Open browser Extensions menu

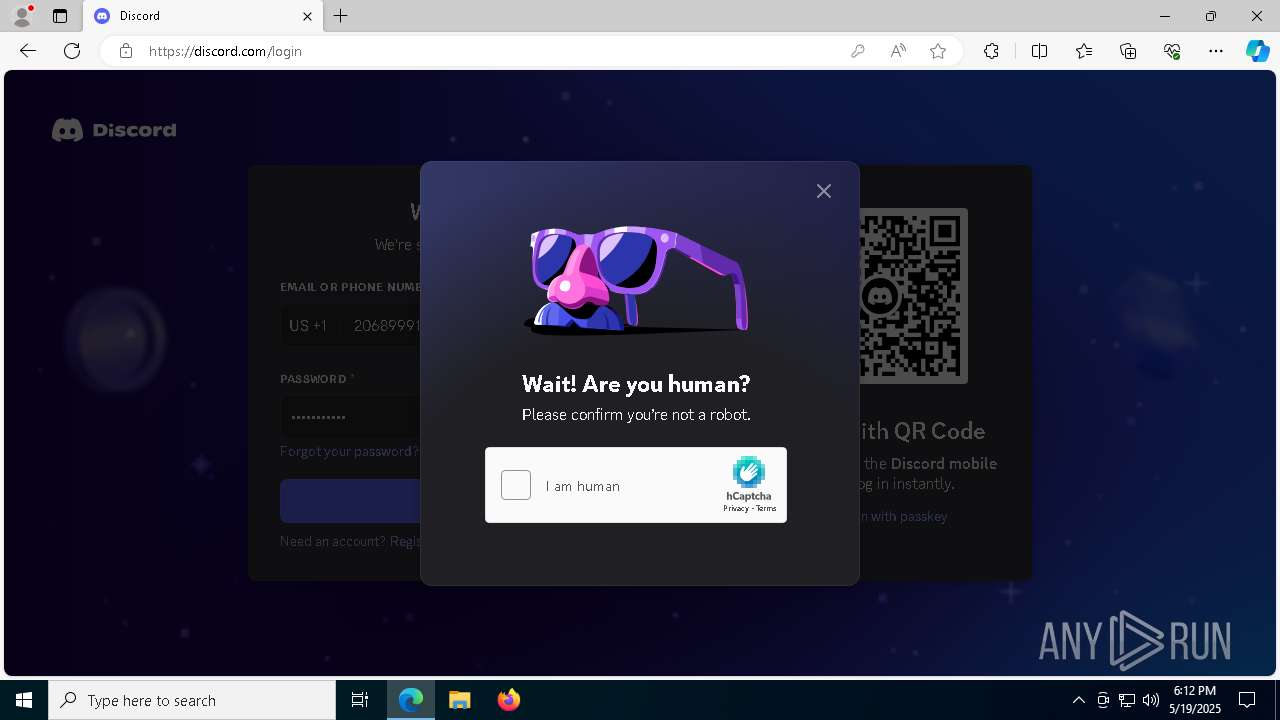click(991, 51)
